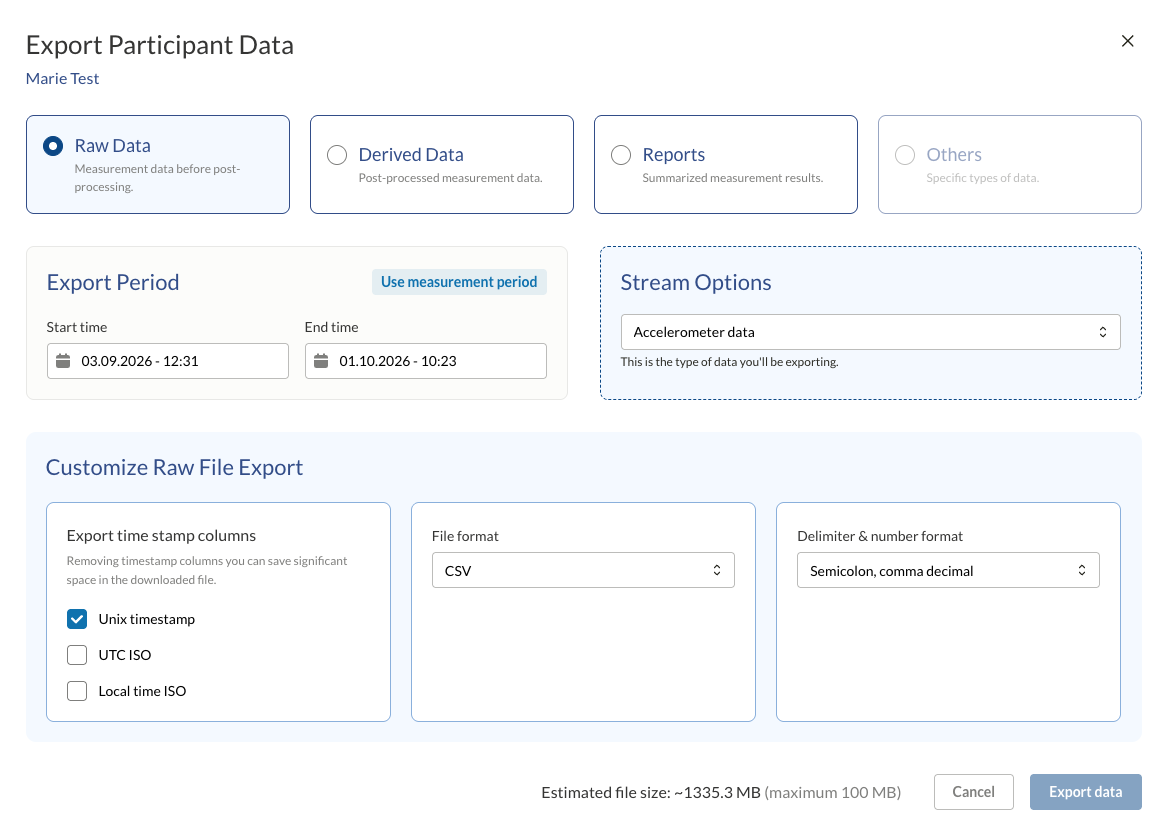Screen dimensions: 1162x825
Task: Click the Derived Data card description text
Action: click(451, 178)
